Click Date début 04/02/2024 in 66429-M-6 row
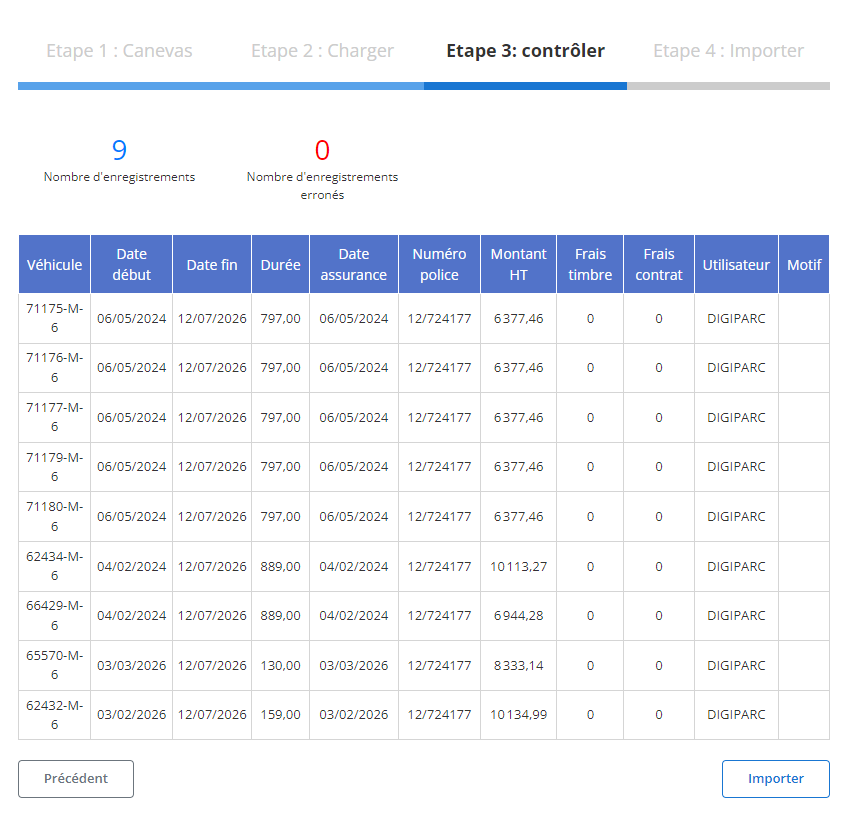Viewport: 848px width, 813px height. point(131,616)
